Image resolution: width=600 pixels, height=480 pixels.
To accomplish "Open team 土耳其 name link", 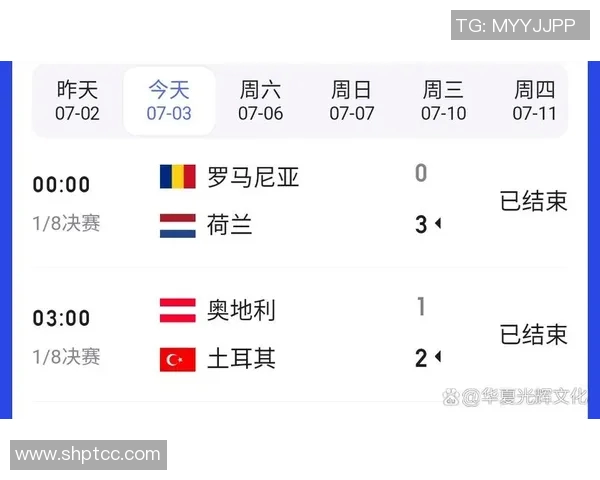I will [241, 358].
